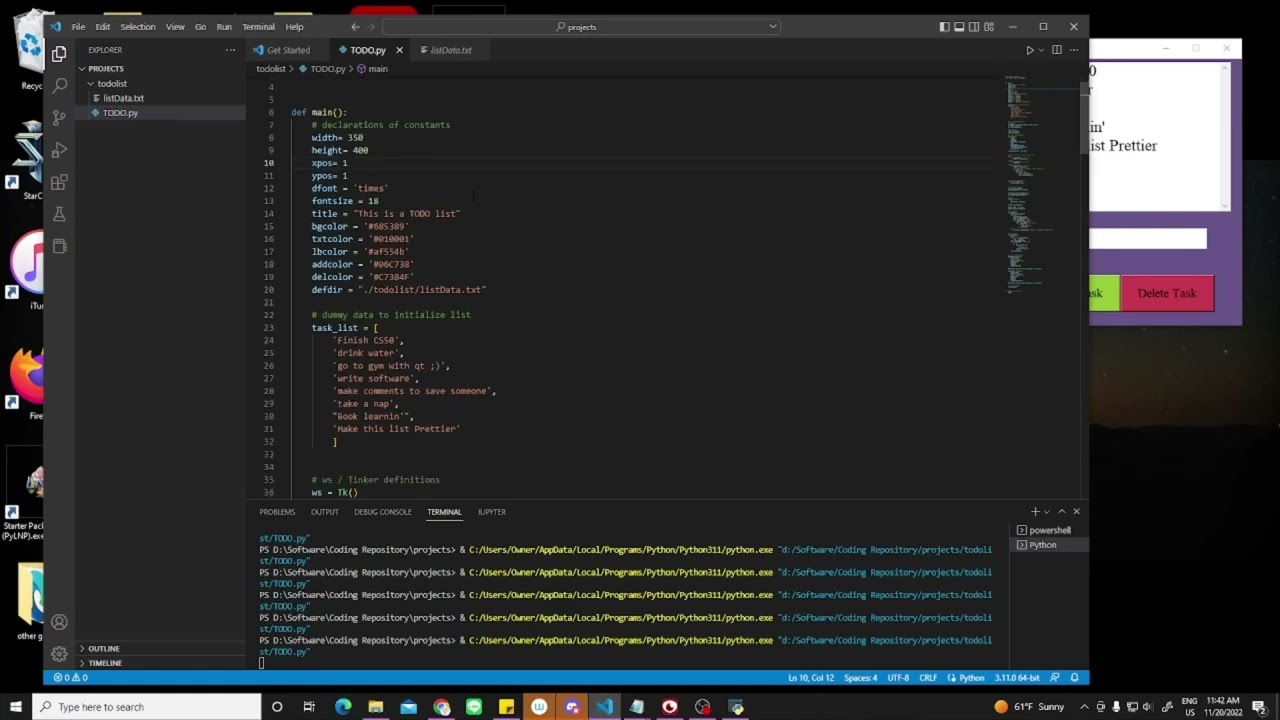Click Python language mode status item
Screen dimensions: 1280x720
coord(972,678)
